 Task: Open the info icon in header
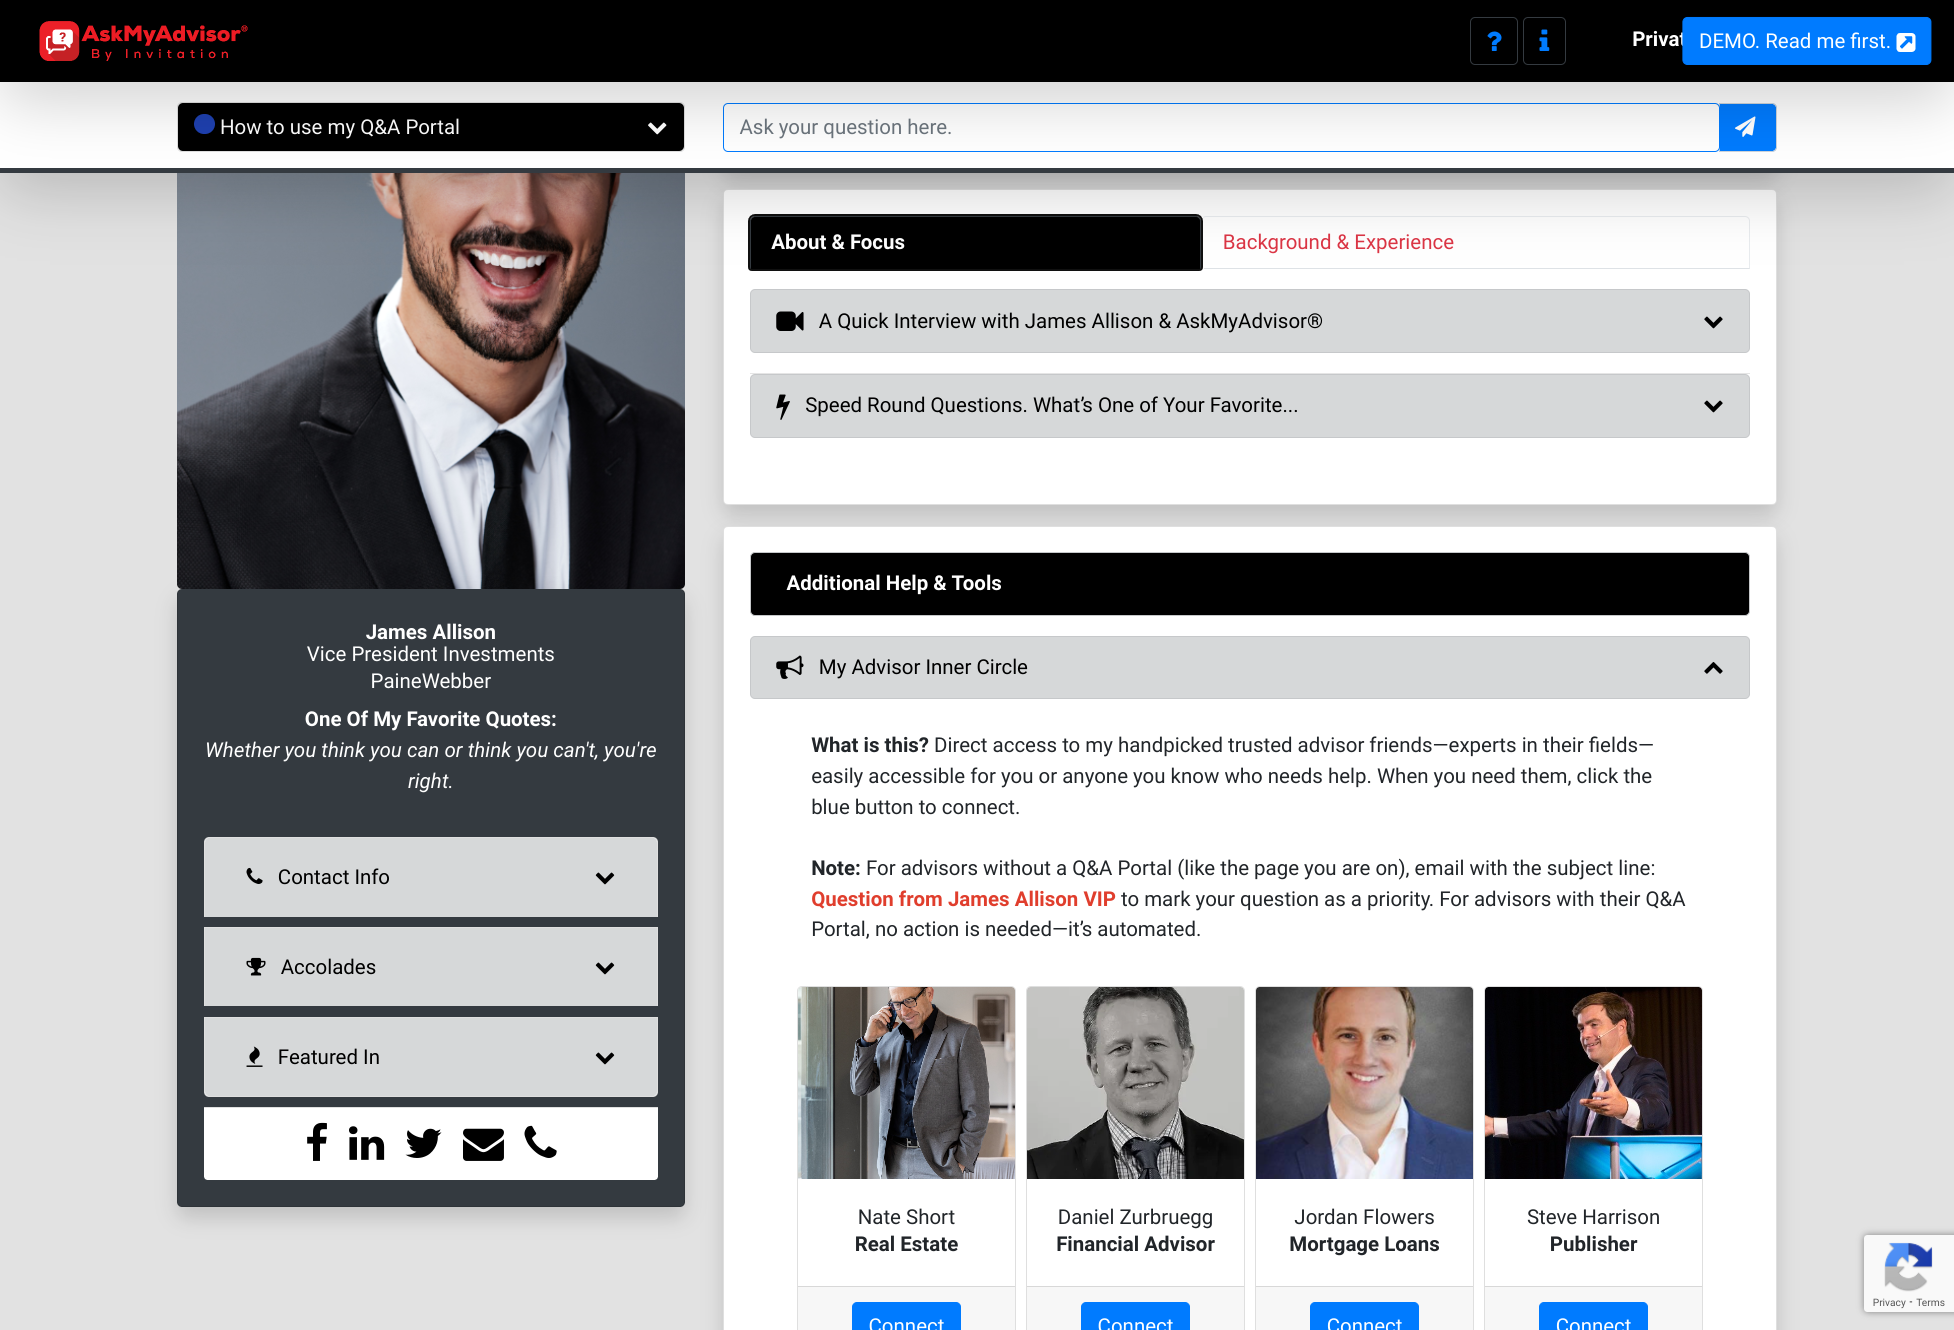1544,41
